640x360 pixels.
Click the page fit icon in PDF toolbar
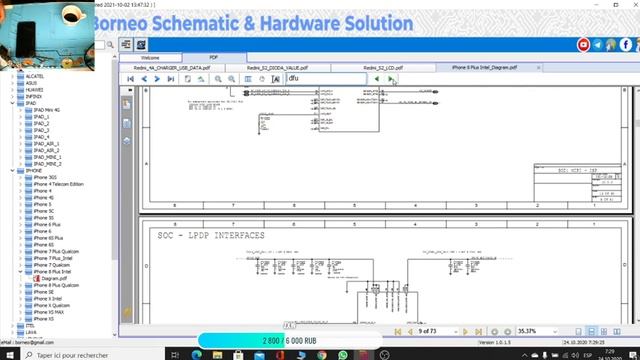point(188,79)
